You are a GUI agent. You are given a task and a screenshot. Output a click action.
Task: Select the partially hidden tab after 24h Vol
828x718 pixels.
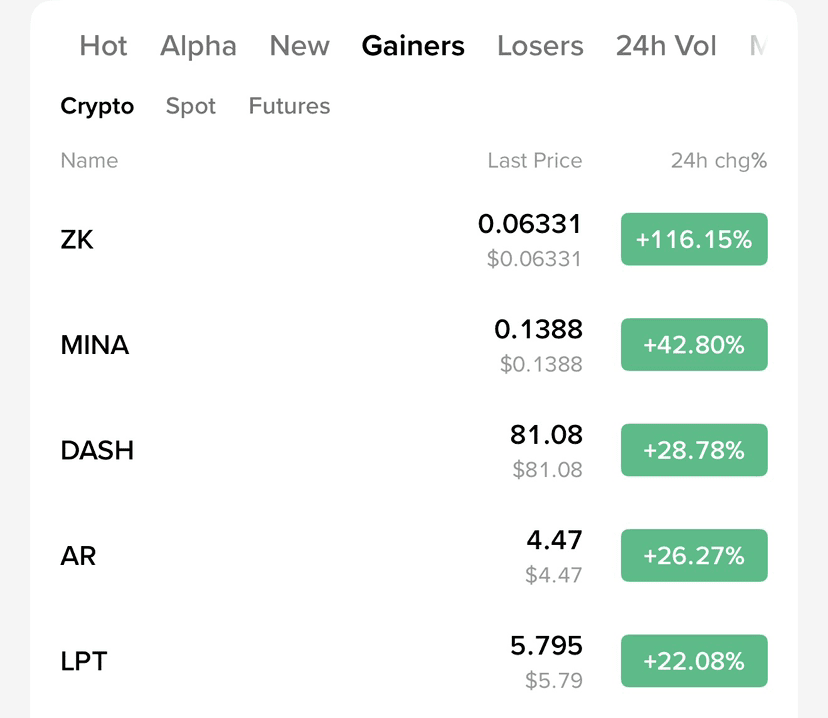(x=758, y=46)
